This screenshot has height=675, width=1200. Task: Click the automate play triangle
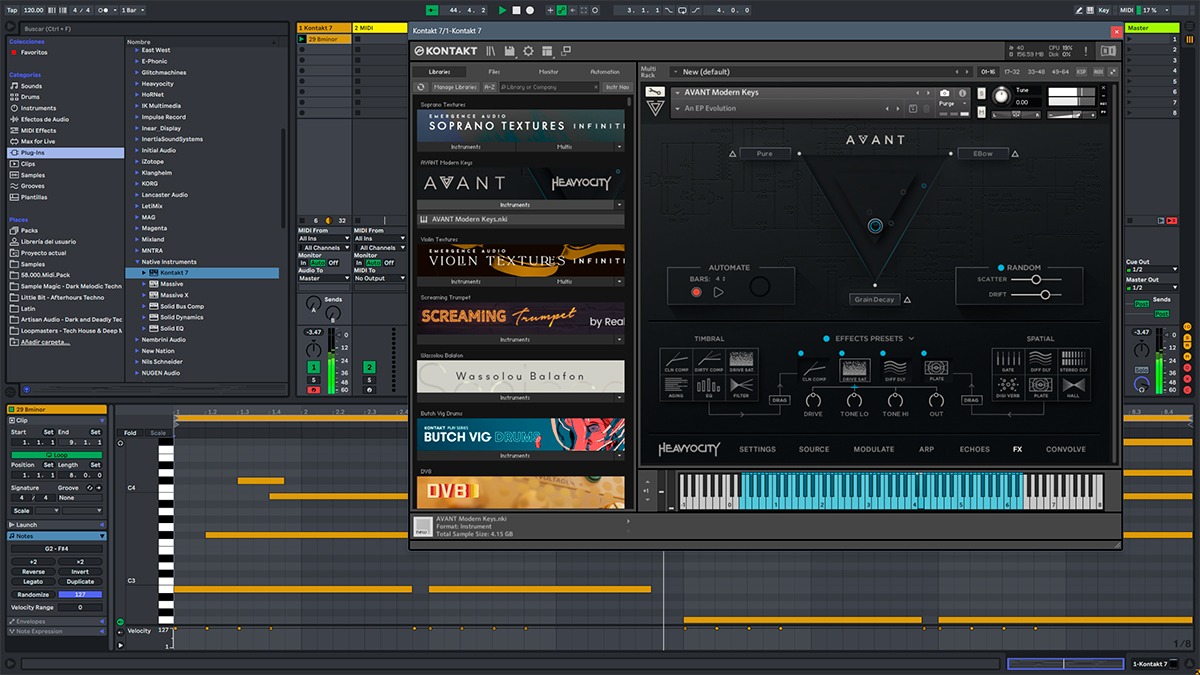[718, 292]
